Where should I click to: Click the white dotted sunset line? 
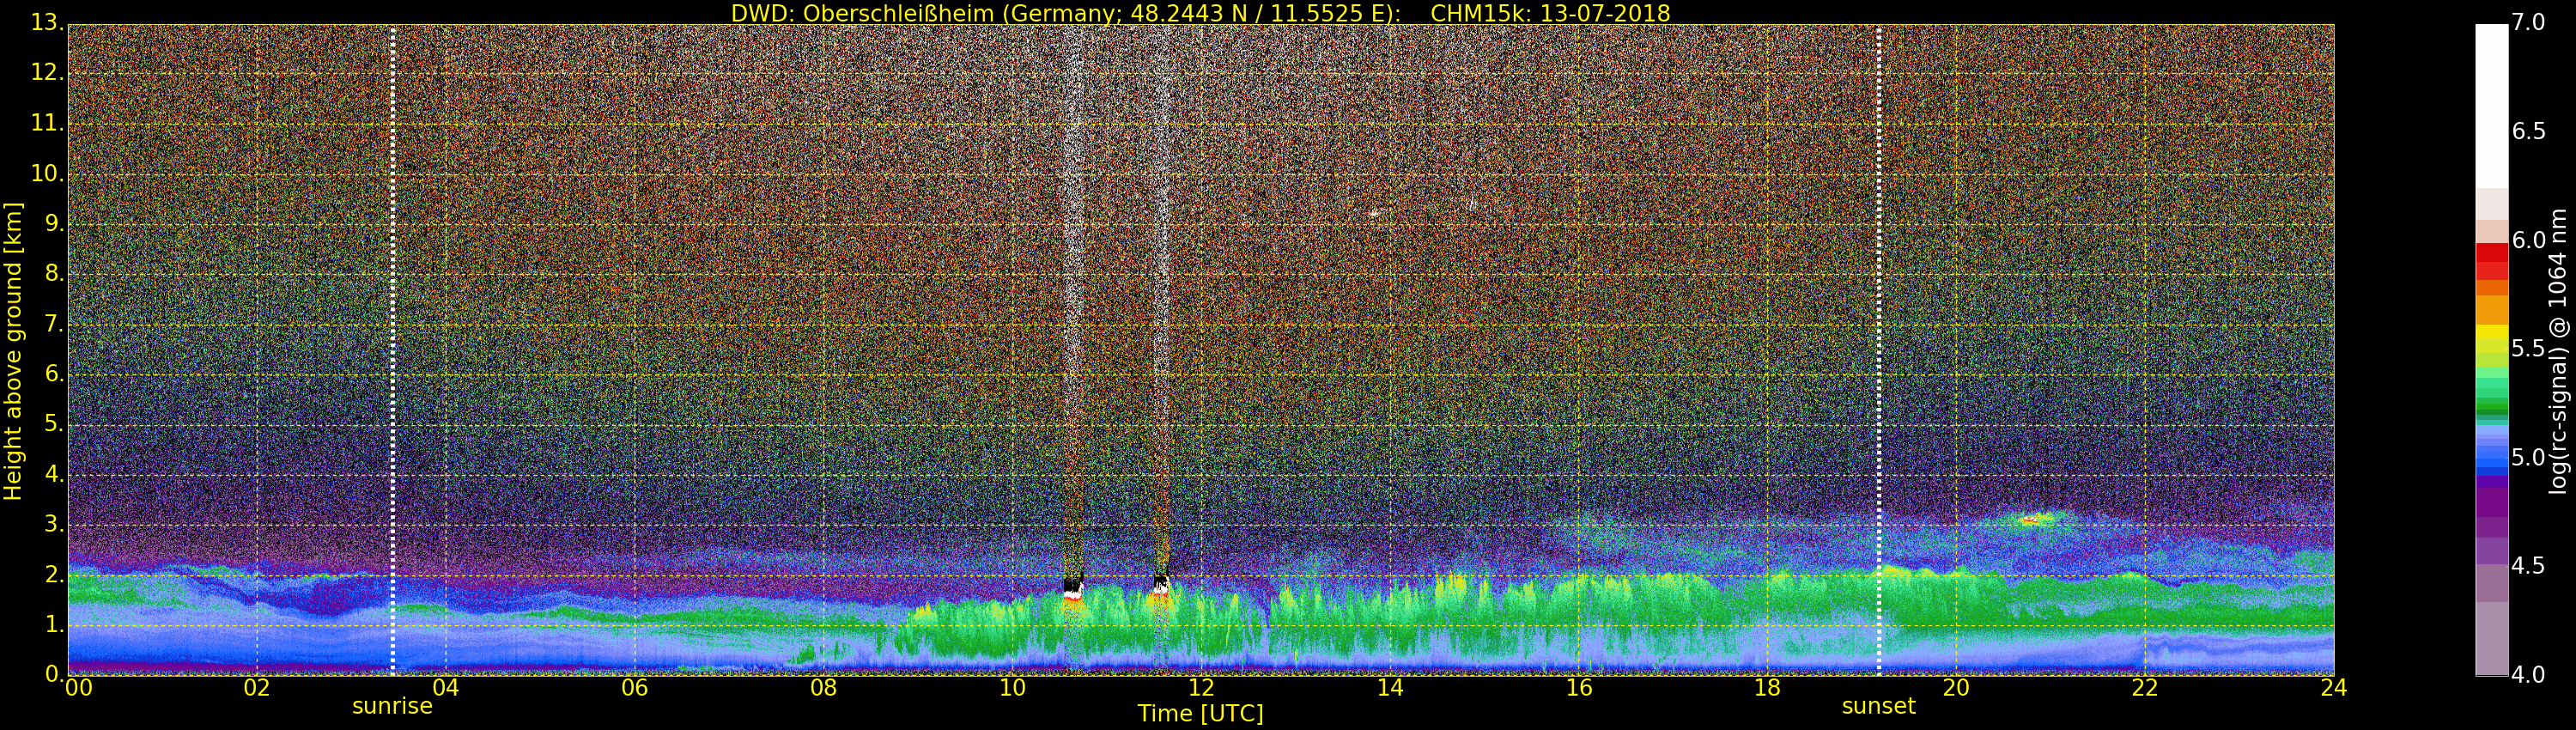tap(1879, 350)
